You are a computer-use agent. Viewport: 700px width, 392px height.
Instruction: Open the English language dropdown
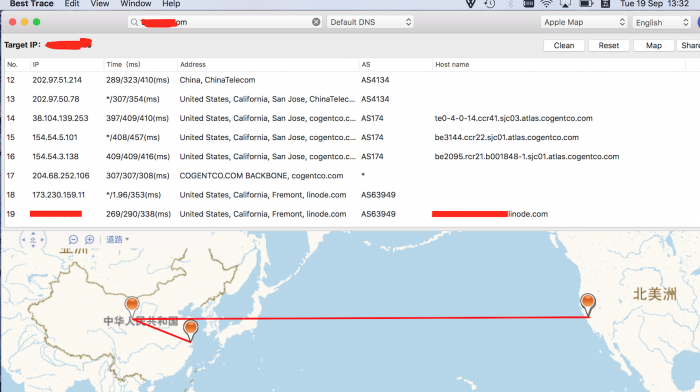pyautogui.click(x=662, y=22)
